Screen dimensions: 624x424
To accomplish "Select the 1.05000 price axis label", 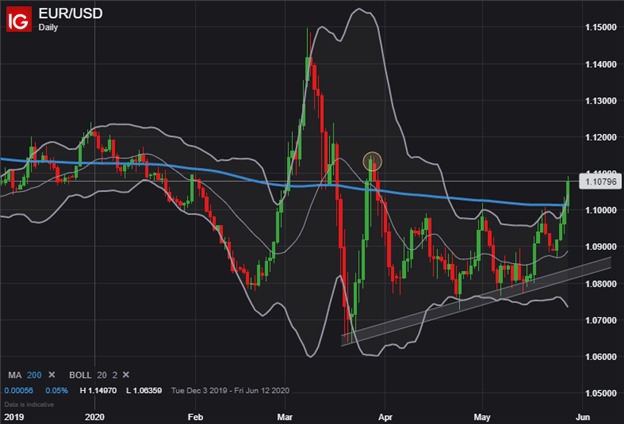I will click(601, 393).
